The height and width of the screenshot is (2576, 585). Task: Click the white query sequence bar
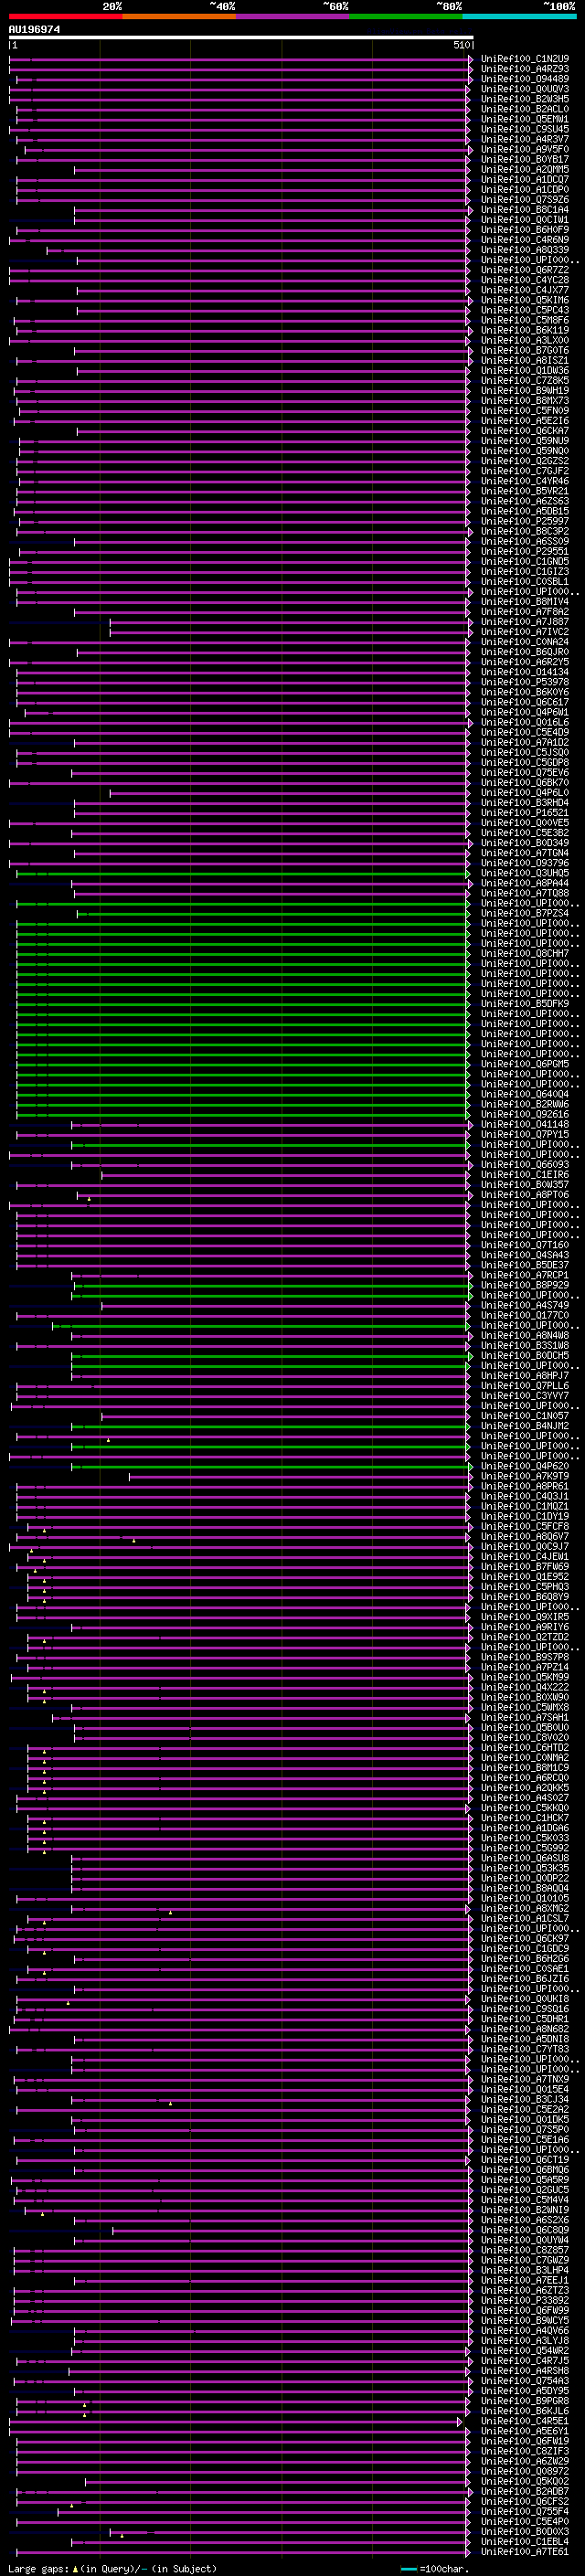pyautogui.click(x=241, y=38)
